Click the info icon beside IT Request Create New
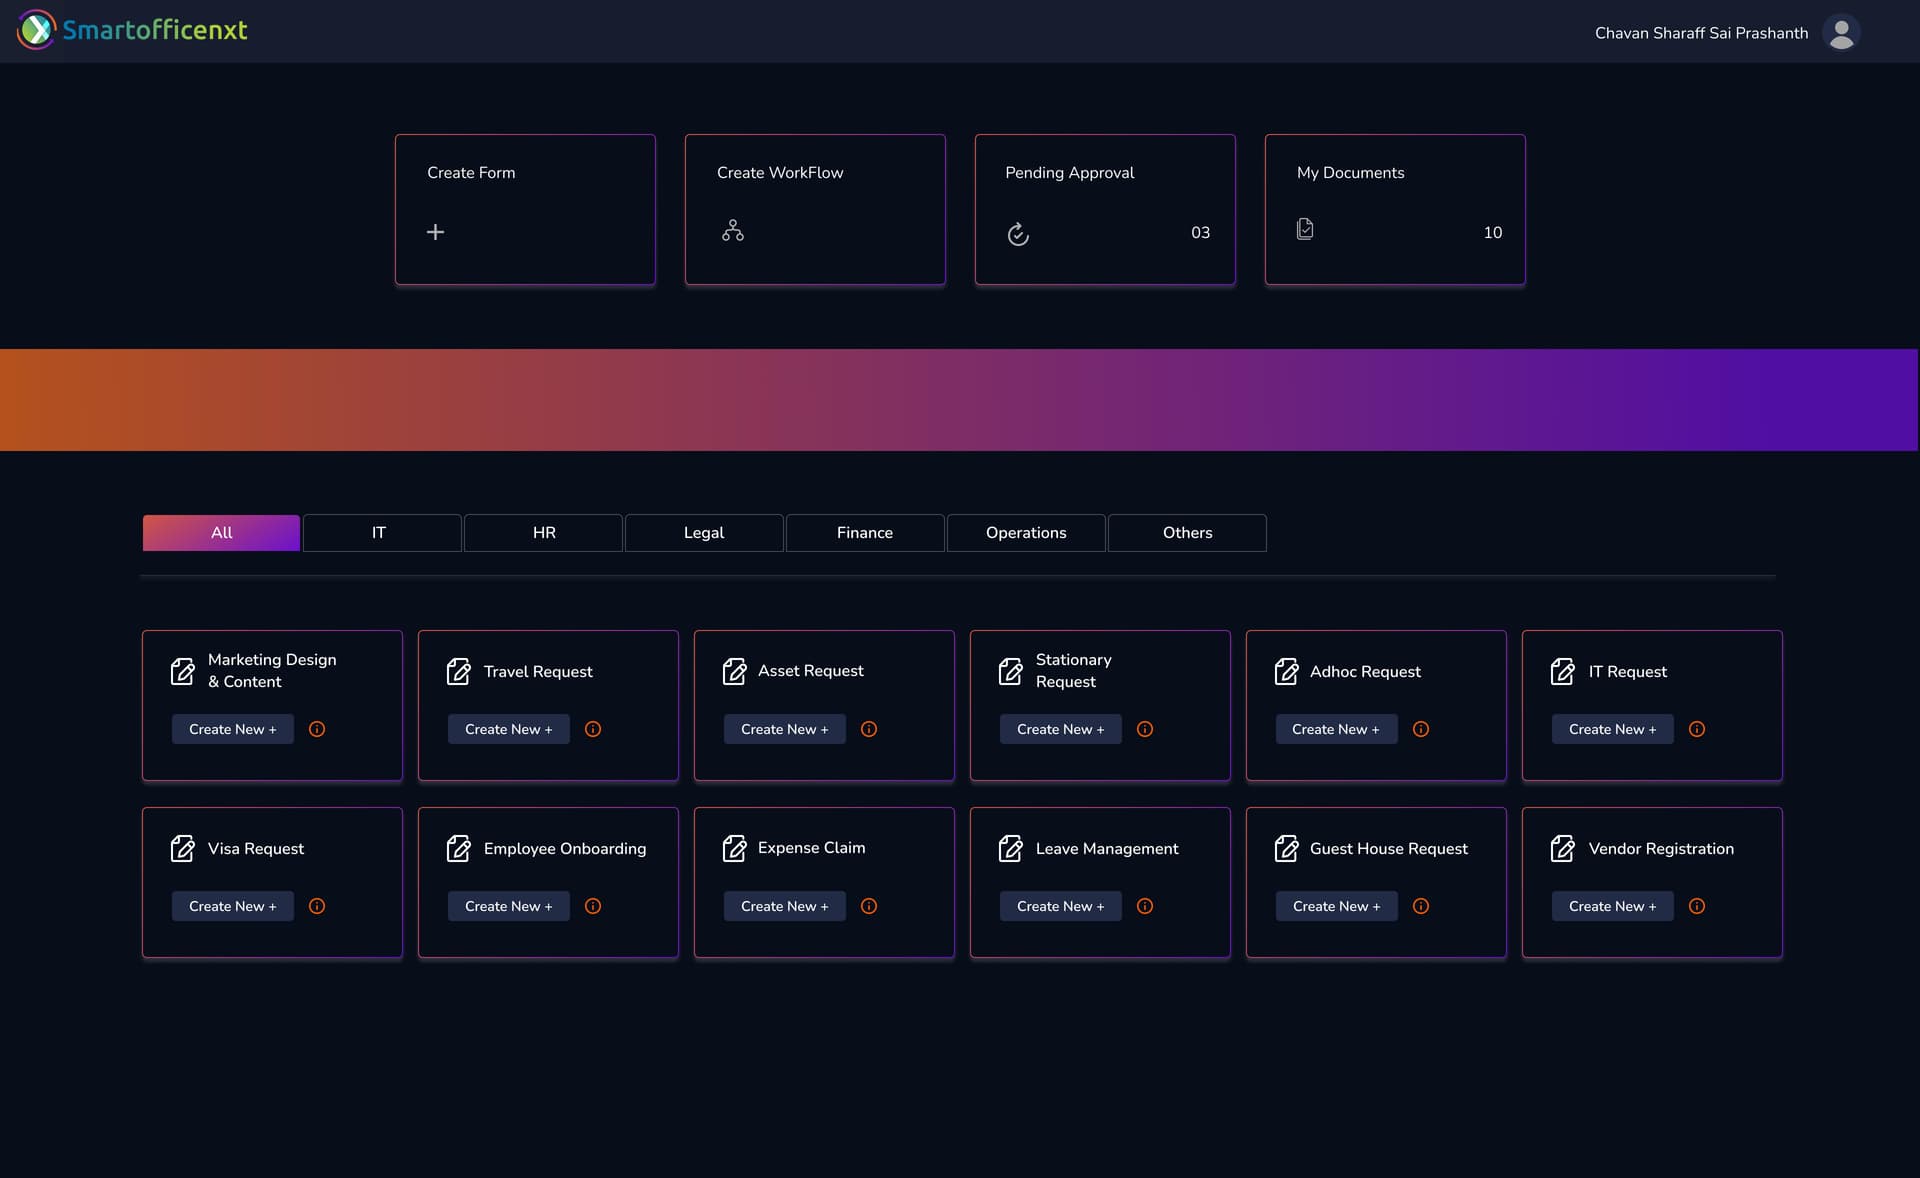Image resolution: width=1920 pixels, height=1178 pixels. tap(1696, 729)
